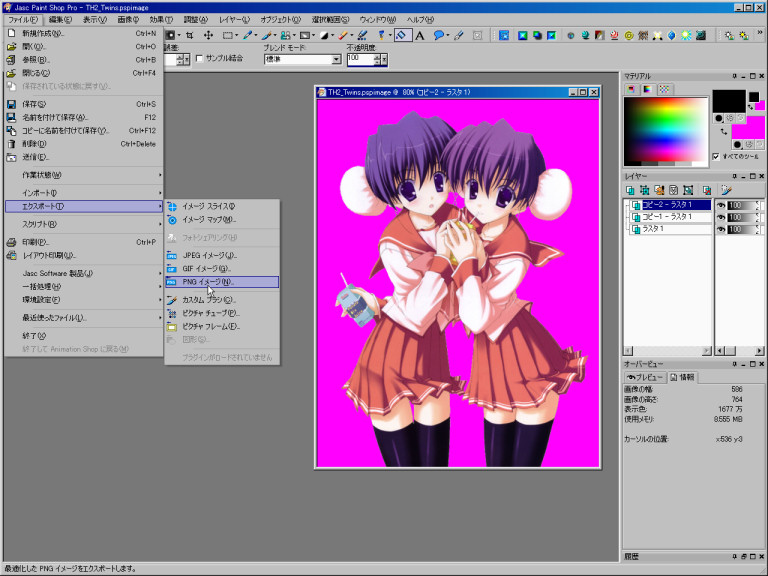Click the large black foreground material swatch
The height and width of the screenshot is (576, 768).
pos(729,101)
